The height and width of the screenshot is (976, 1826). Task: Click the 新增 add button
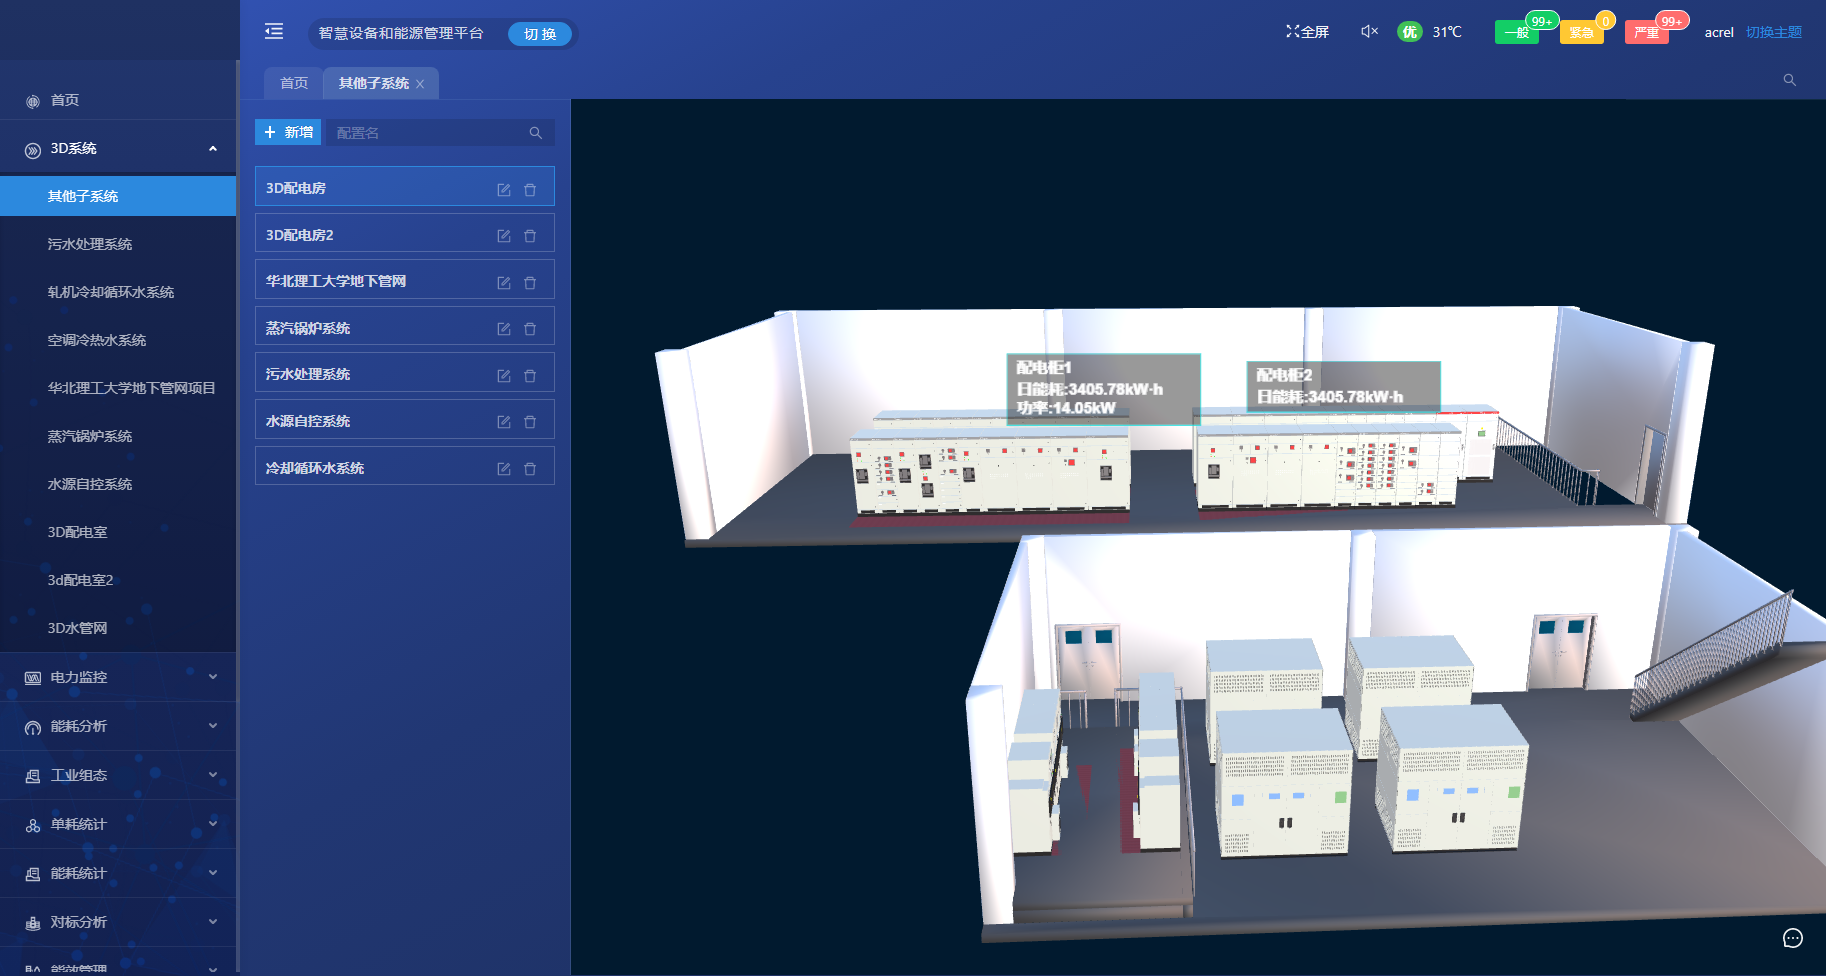click(288, 132)
